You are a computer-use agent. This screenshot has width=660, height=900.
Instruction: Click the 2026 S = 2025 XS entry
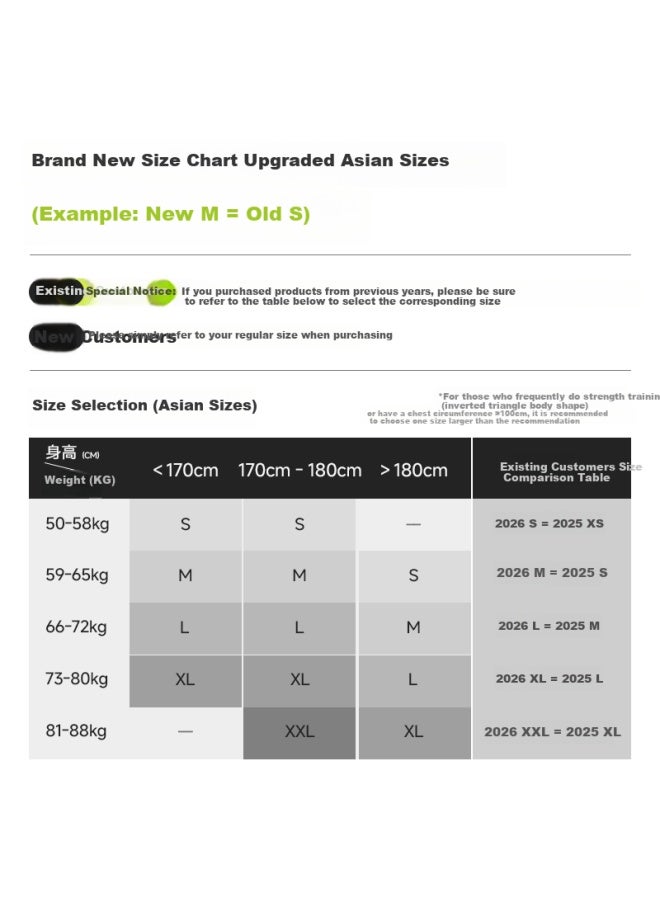pos(549,523)
